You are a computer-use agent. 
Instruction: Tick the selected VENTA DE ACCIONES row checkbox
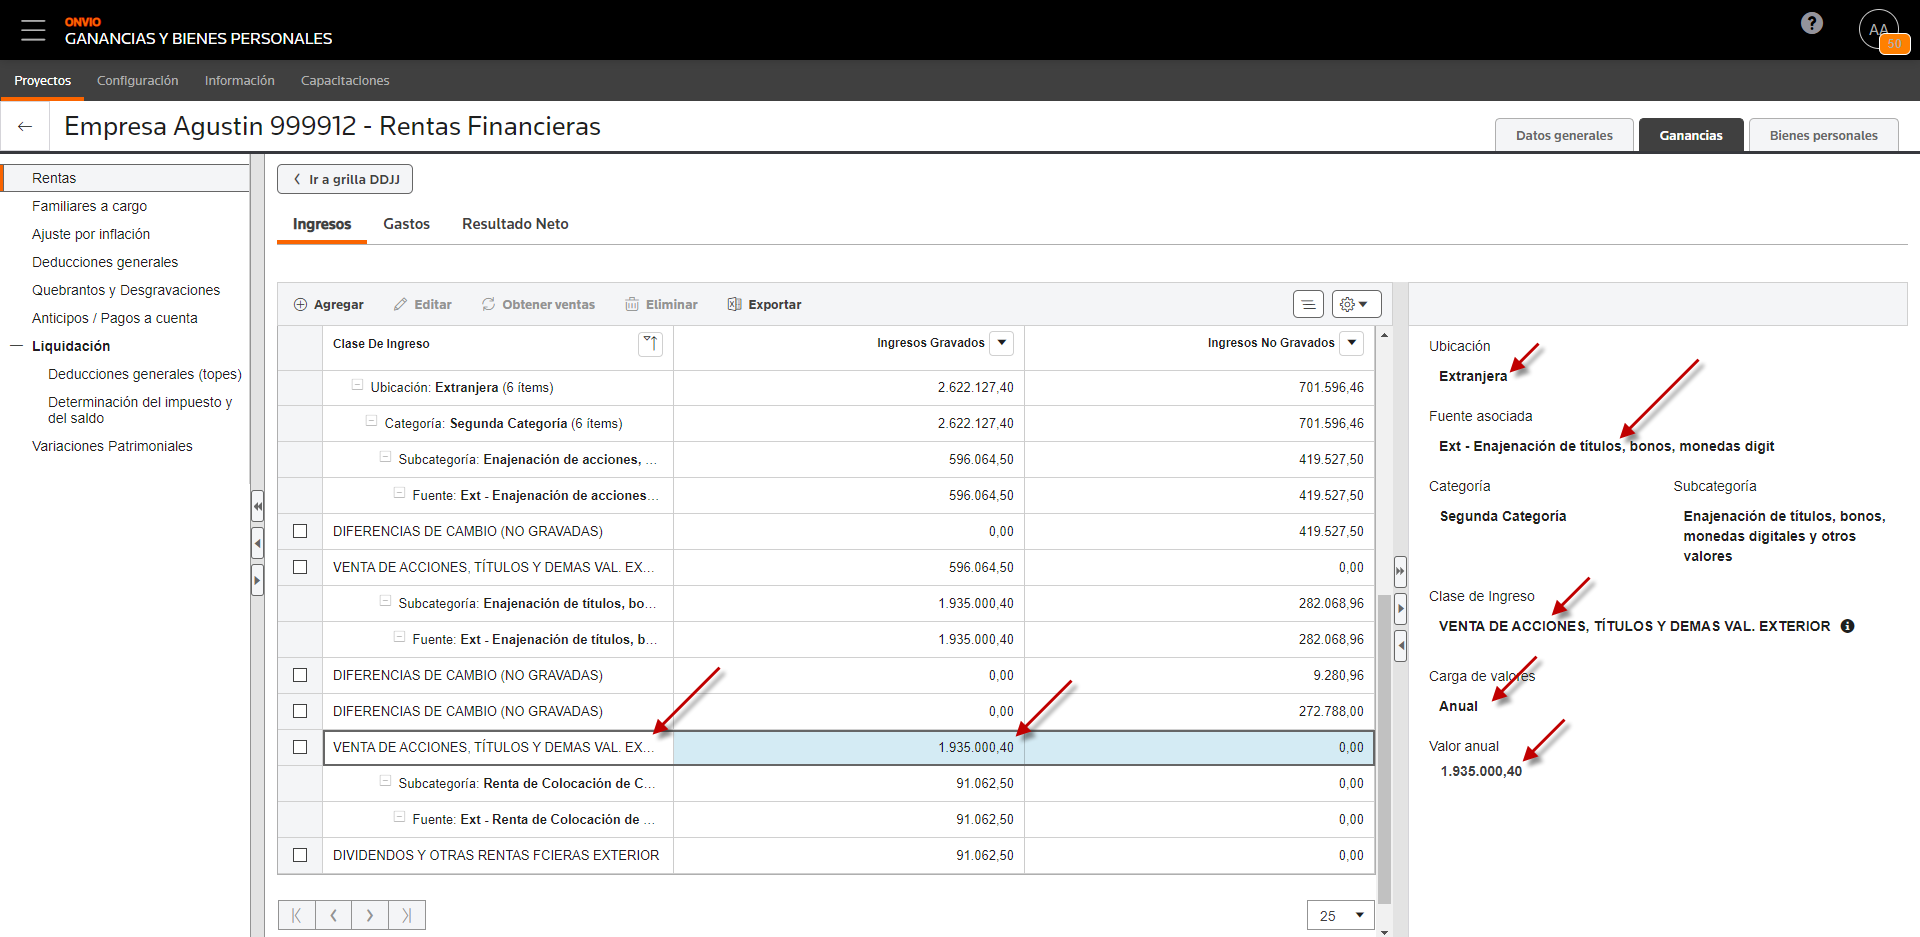pyautogui.click(x=300, y=747)
